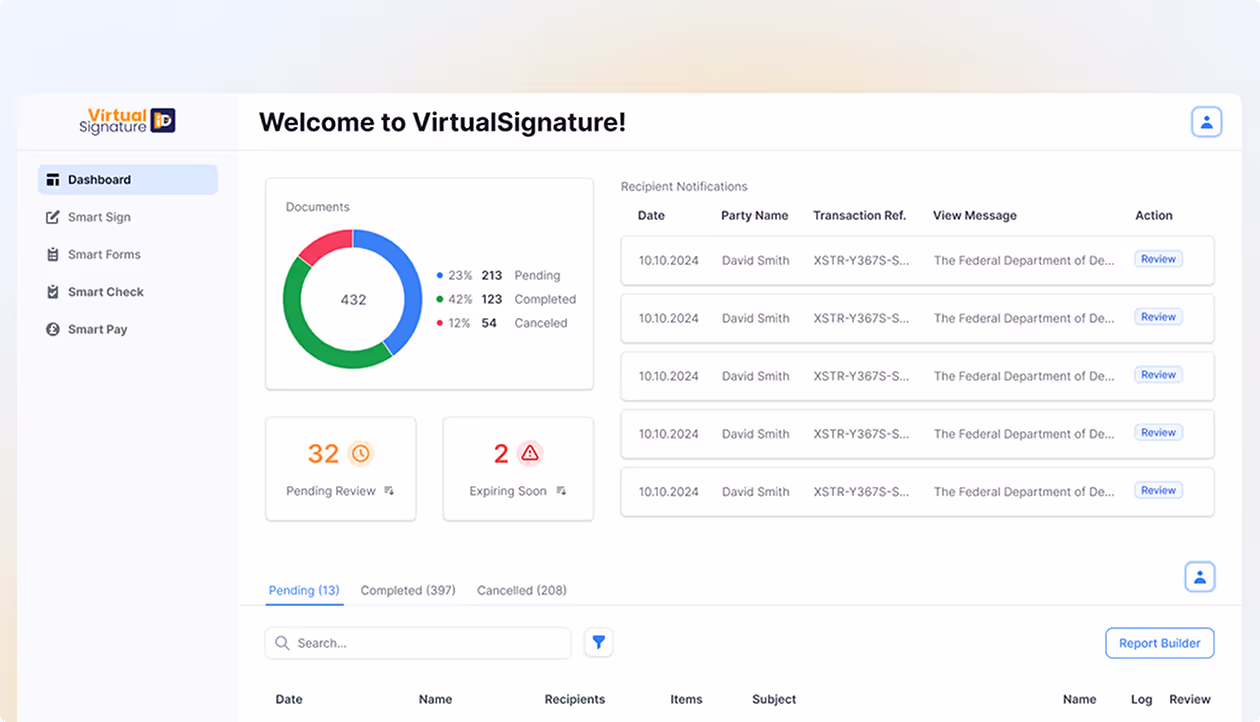This screenshot has height=722, width=1260.
Task: Click the Party Name column header
Action: tap(755, 215)
